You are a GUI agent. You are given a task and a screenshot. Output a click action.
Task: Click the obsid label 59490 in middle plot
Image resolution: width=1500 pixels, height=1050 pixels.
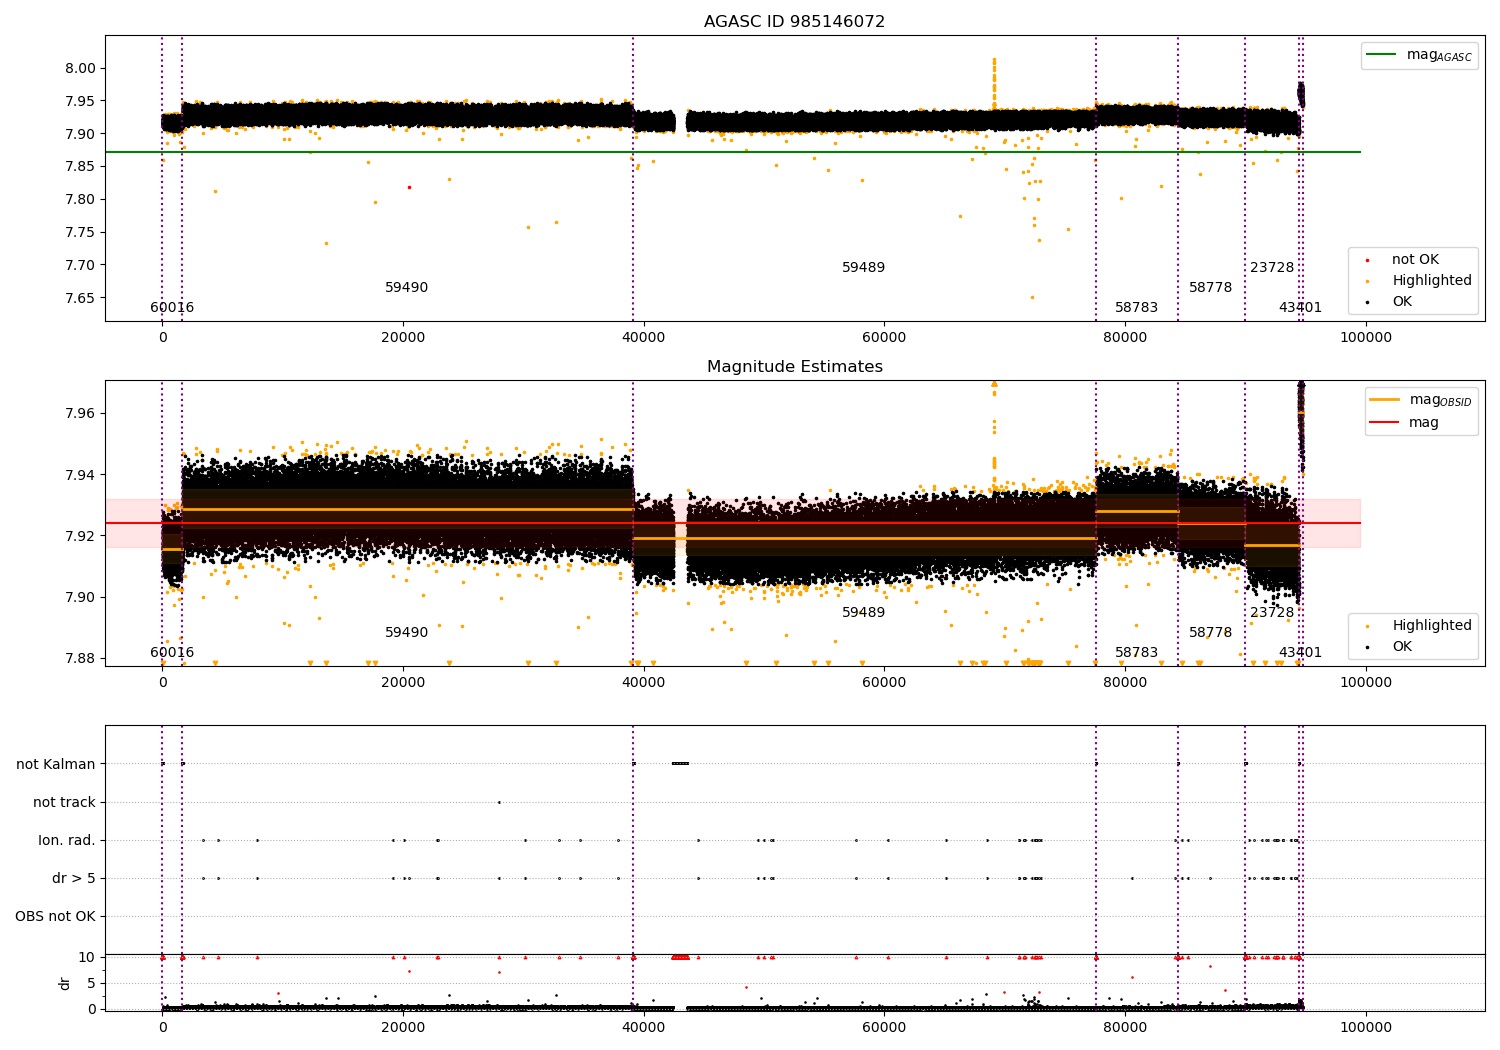(407, 633)
